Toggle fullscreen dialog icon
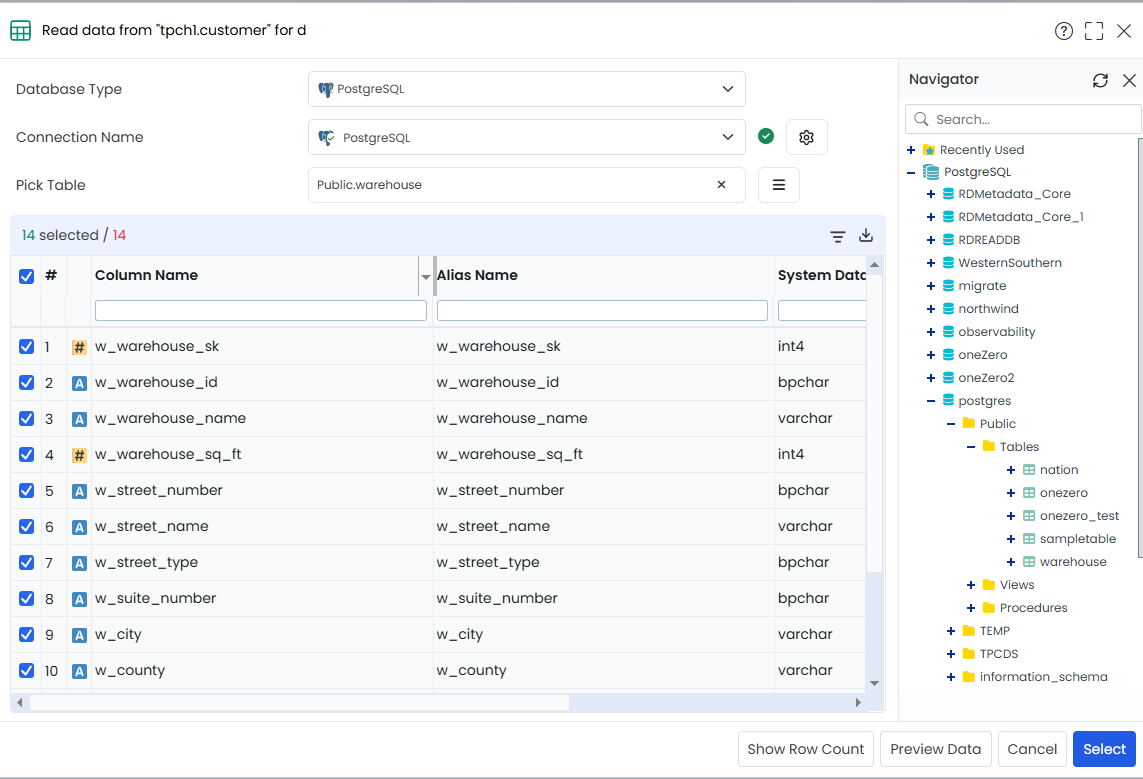The width and height of the screenshot is (1143, 779). coord(1093,31)
